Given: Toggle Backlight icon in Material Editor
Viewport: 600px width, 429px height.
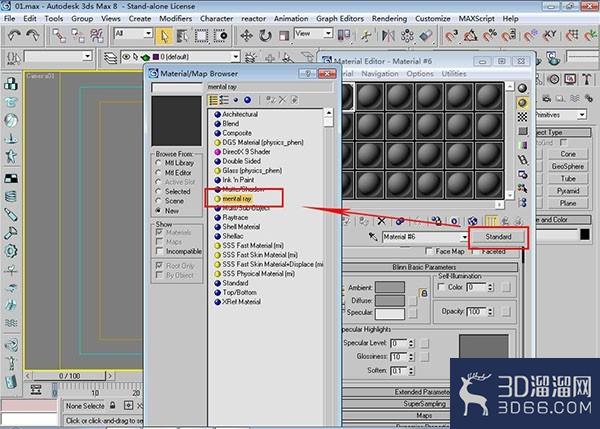Looking at the screenshot, I should tap(522, 103).
